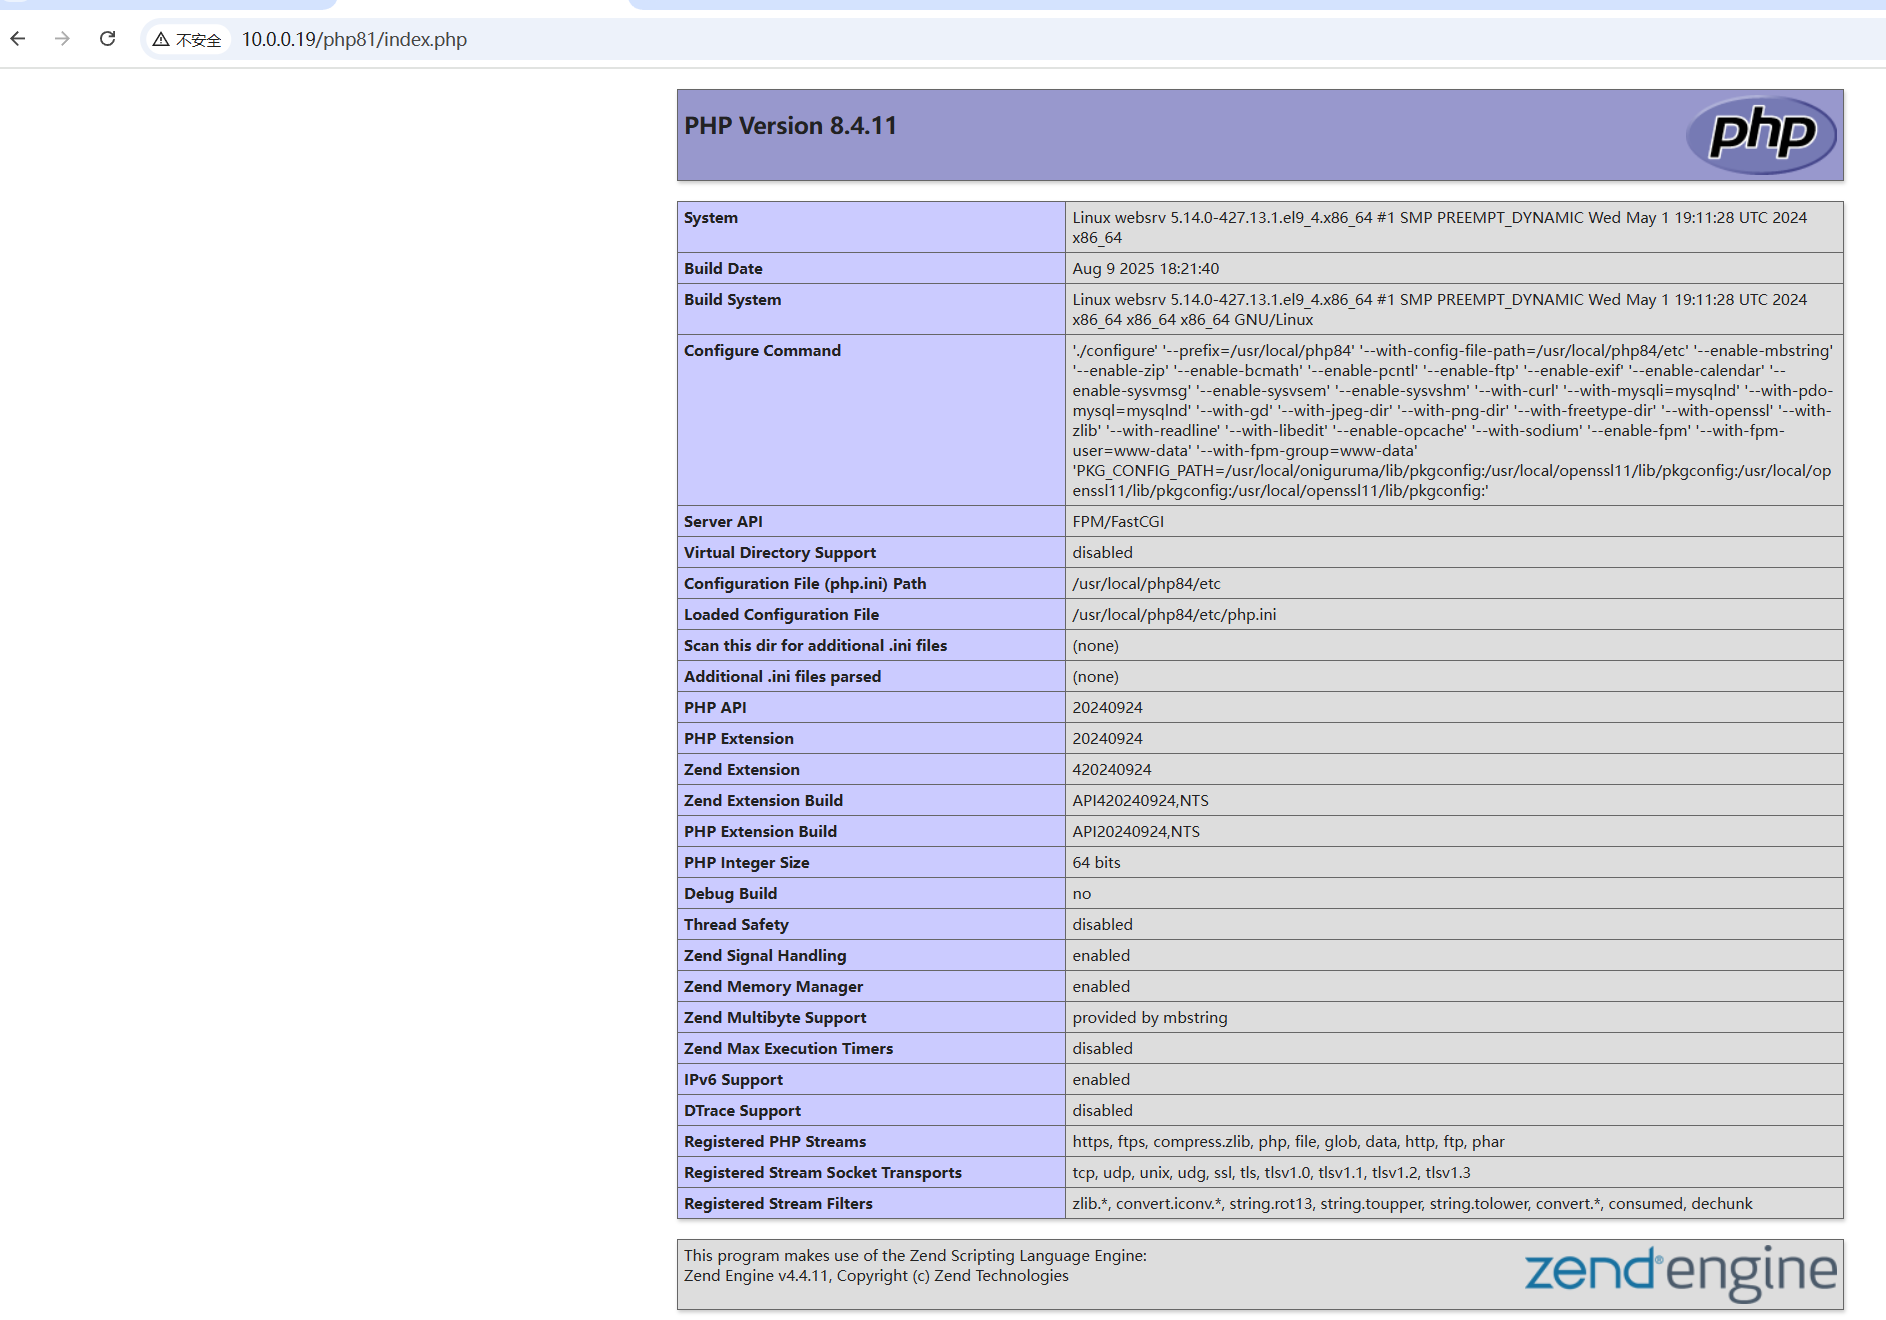The image size is (1886, 1320).
Task: Click the PHP API value '20240924'
Action: (1108, 708)
